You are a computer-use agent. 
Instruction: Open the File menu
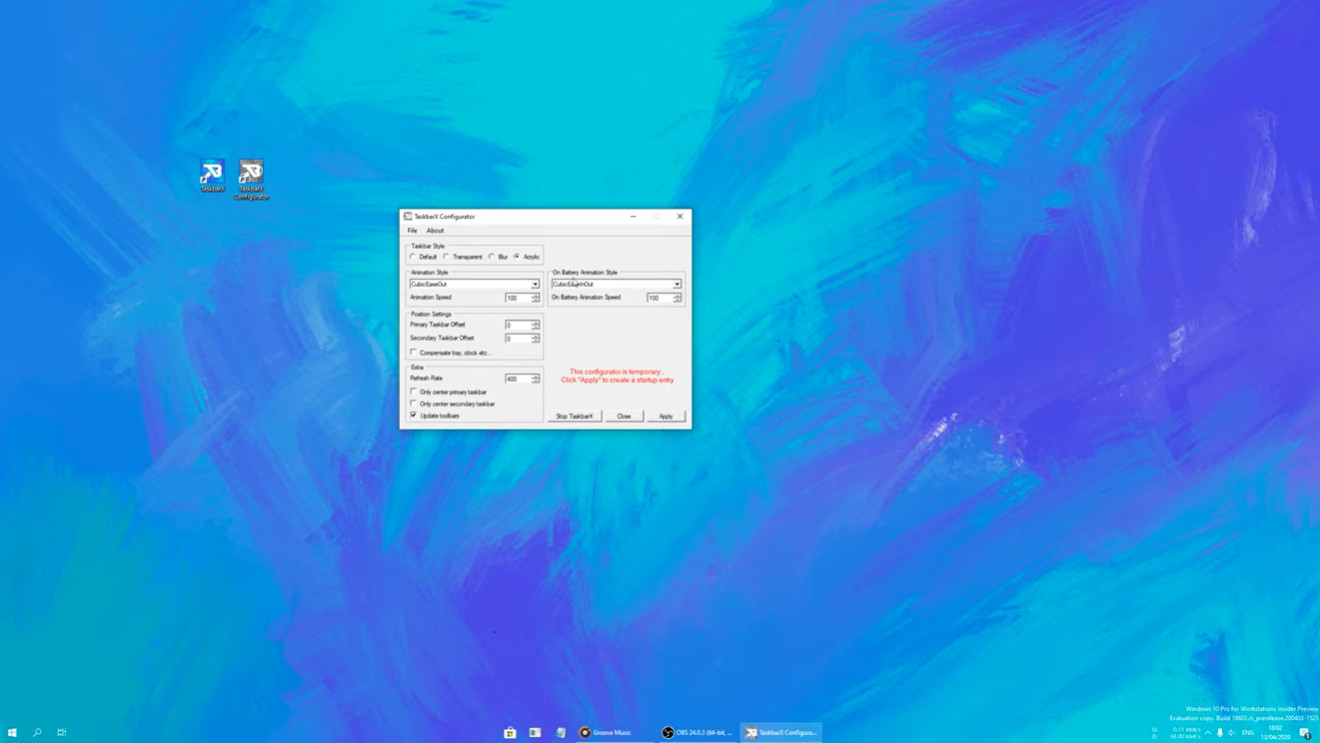412,230
